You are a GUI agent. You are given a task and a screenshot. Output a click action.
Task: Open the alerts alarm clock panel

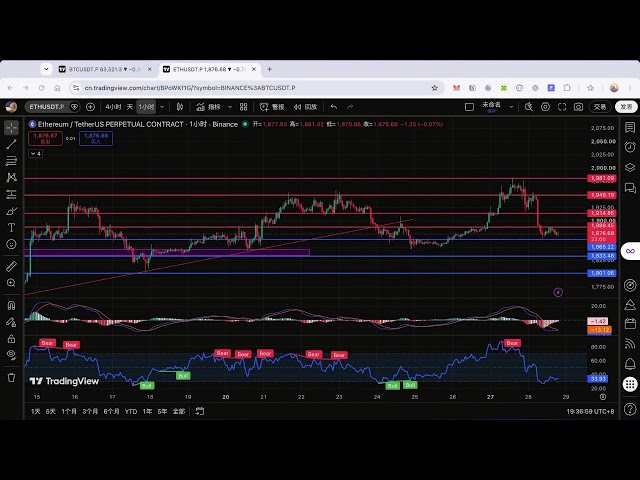pyautogui.click(x=630, y=147)
